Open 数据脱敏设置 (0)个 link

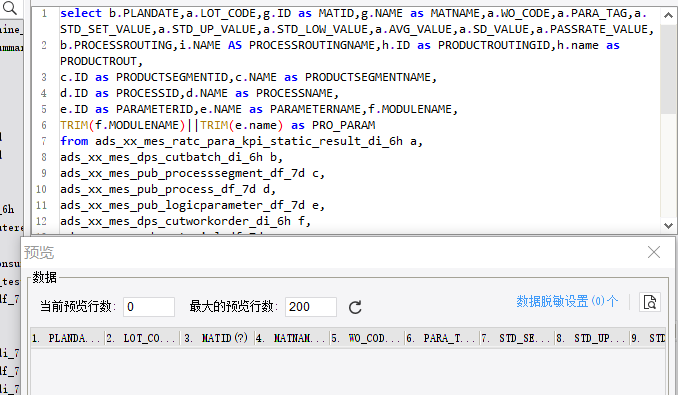point(567,301)
